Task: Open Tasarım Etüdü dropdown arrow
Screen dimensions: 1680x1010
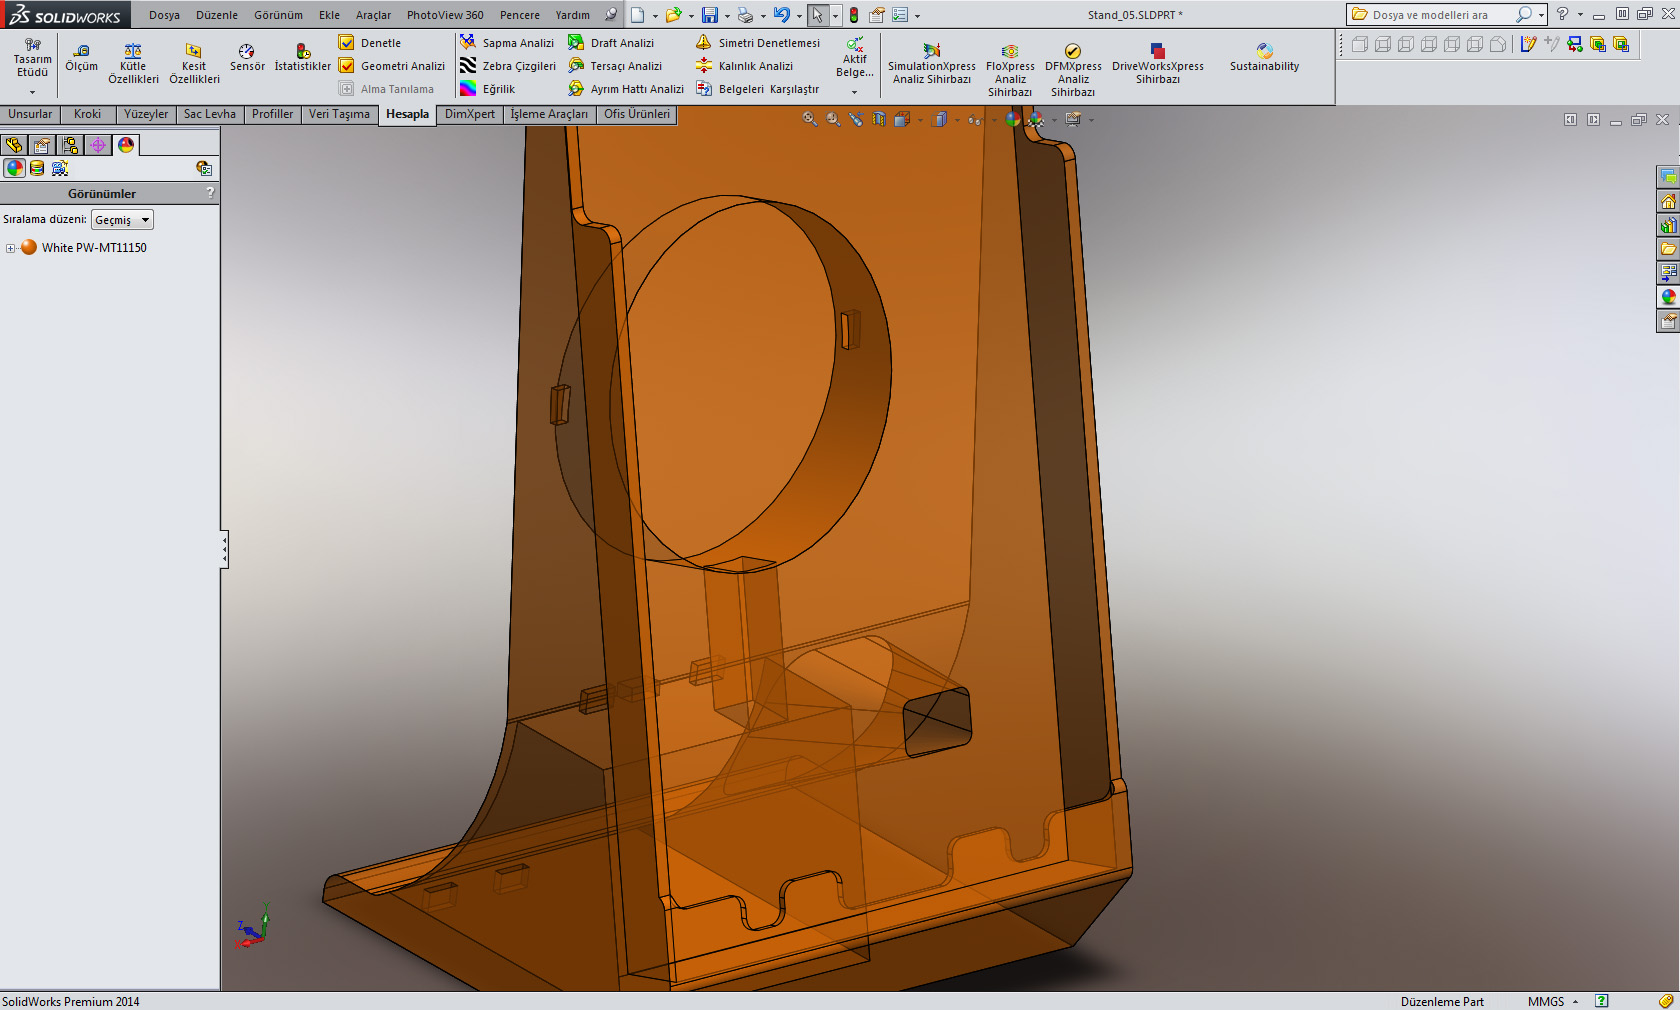Action: click(x=32, y=92)
